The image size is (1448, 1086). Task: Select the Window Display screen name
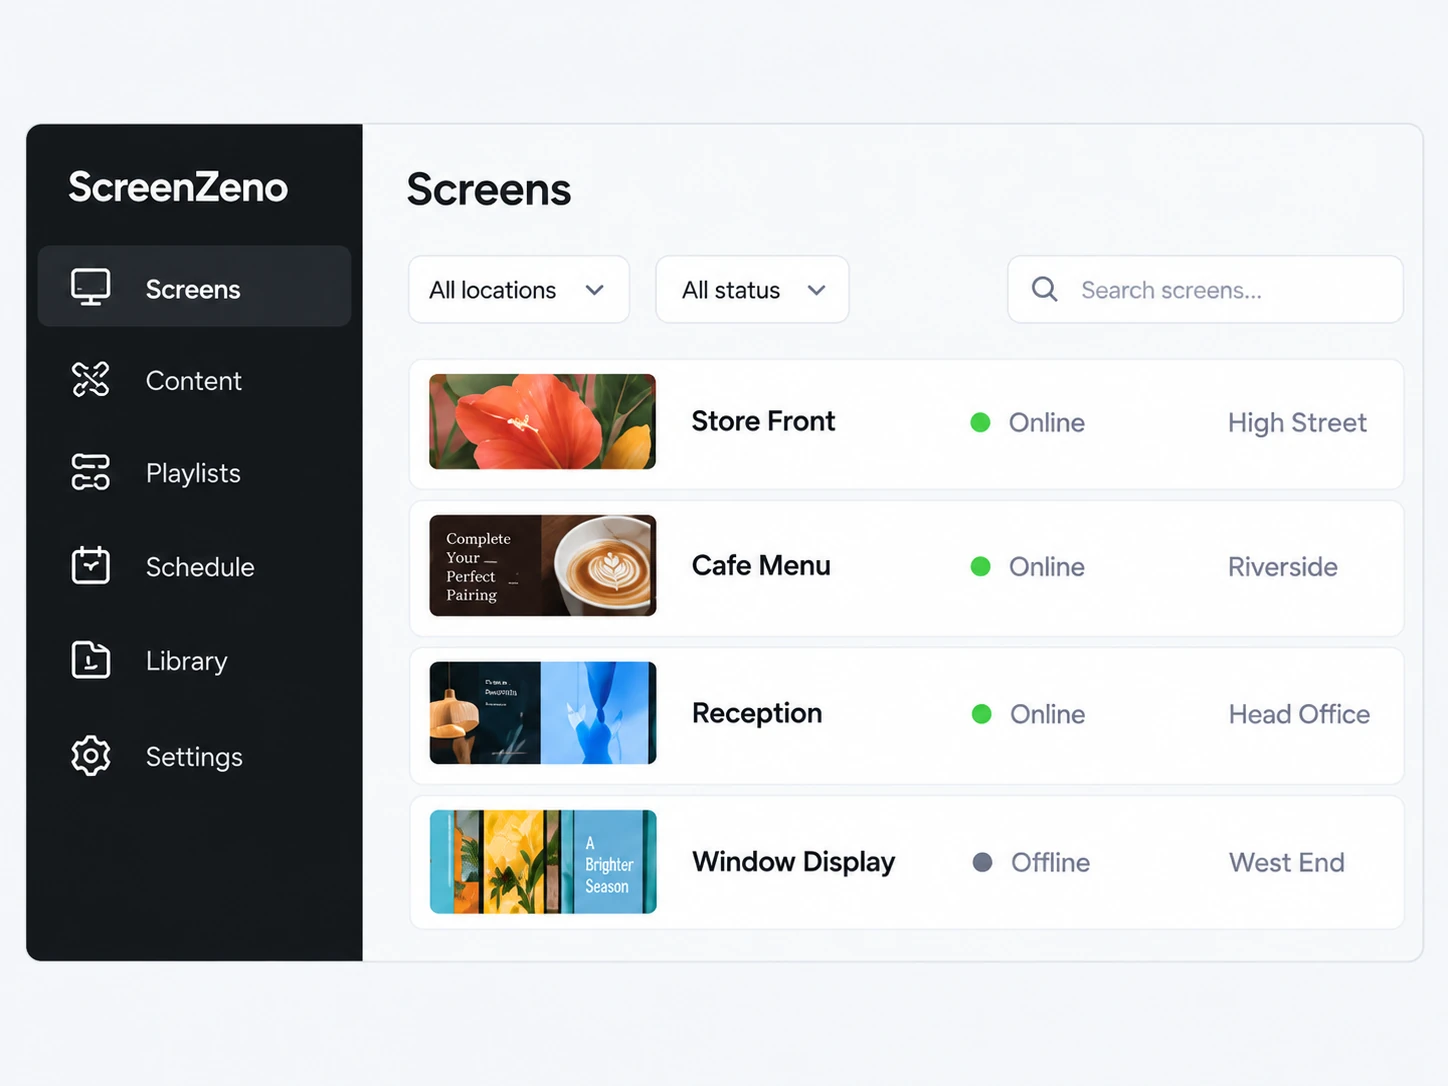794,861
